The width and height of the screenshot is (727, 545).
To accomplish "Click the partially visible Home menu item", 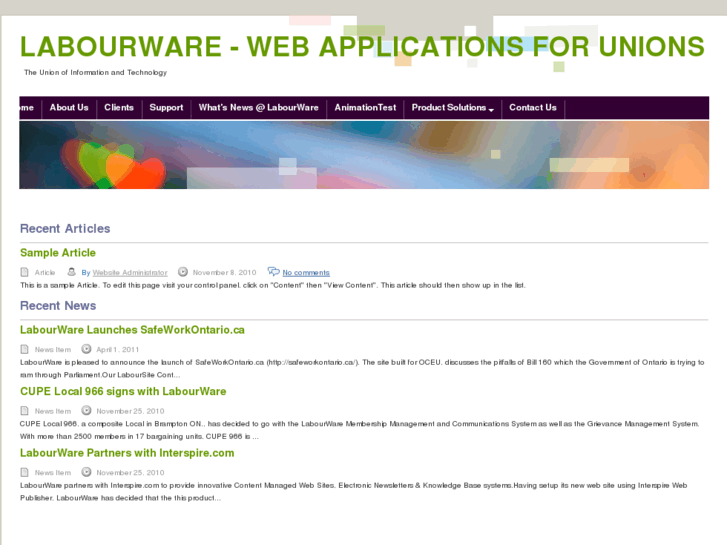I will click(27, 108).
